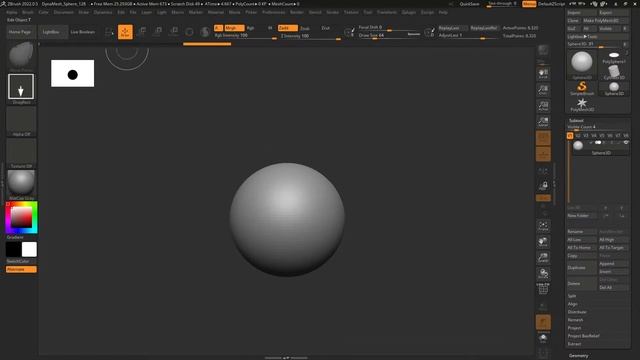This screenshot has height=360, width=640.
Task: Click the Import tool button
Action: pyautogui.click(x=582, y=13)
